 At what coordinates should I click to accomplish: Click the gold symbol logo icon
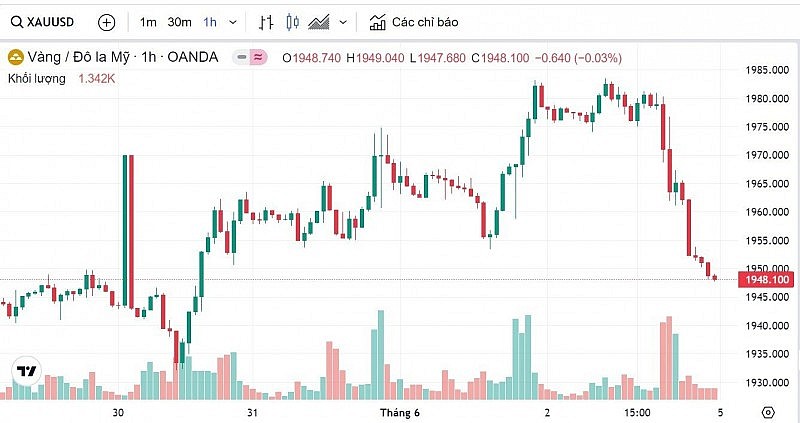coord(15,57)
